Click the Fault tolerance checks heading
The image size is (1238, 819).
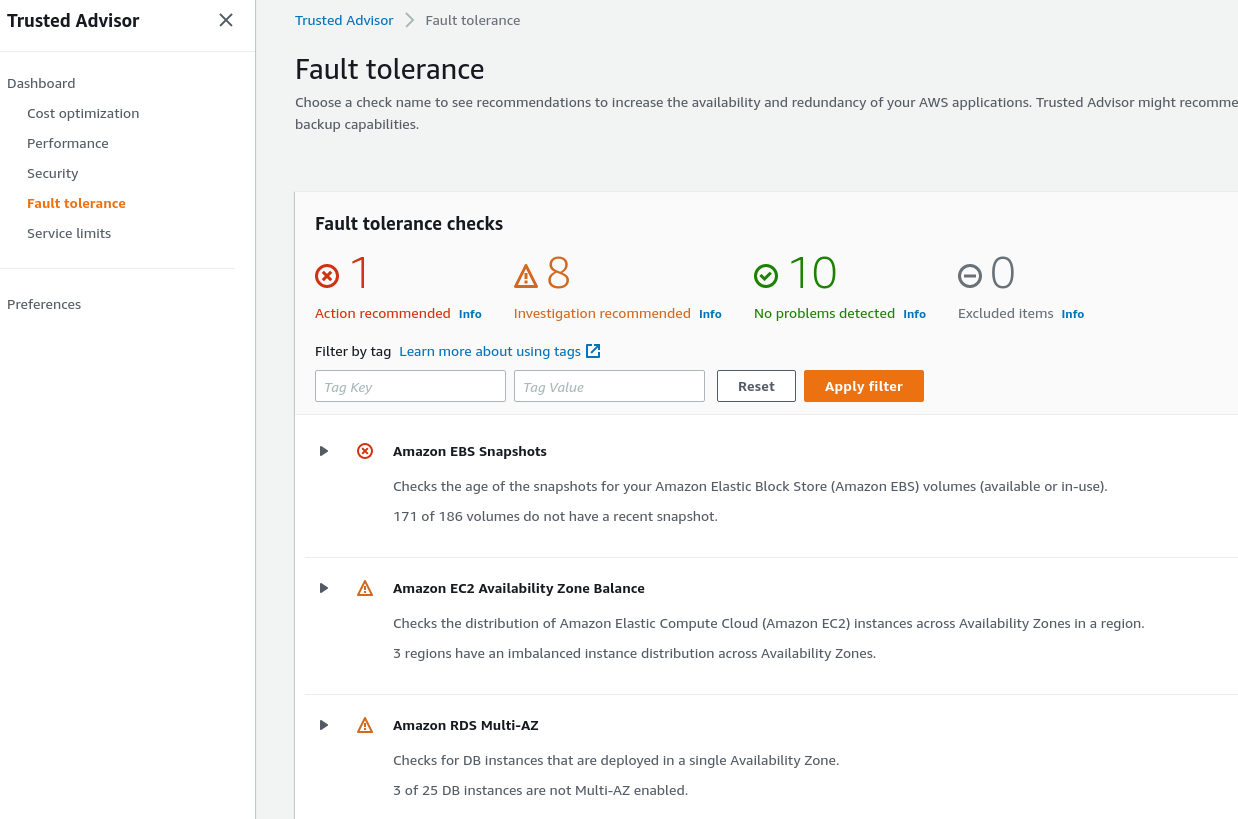click(x=409, y=224)
